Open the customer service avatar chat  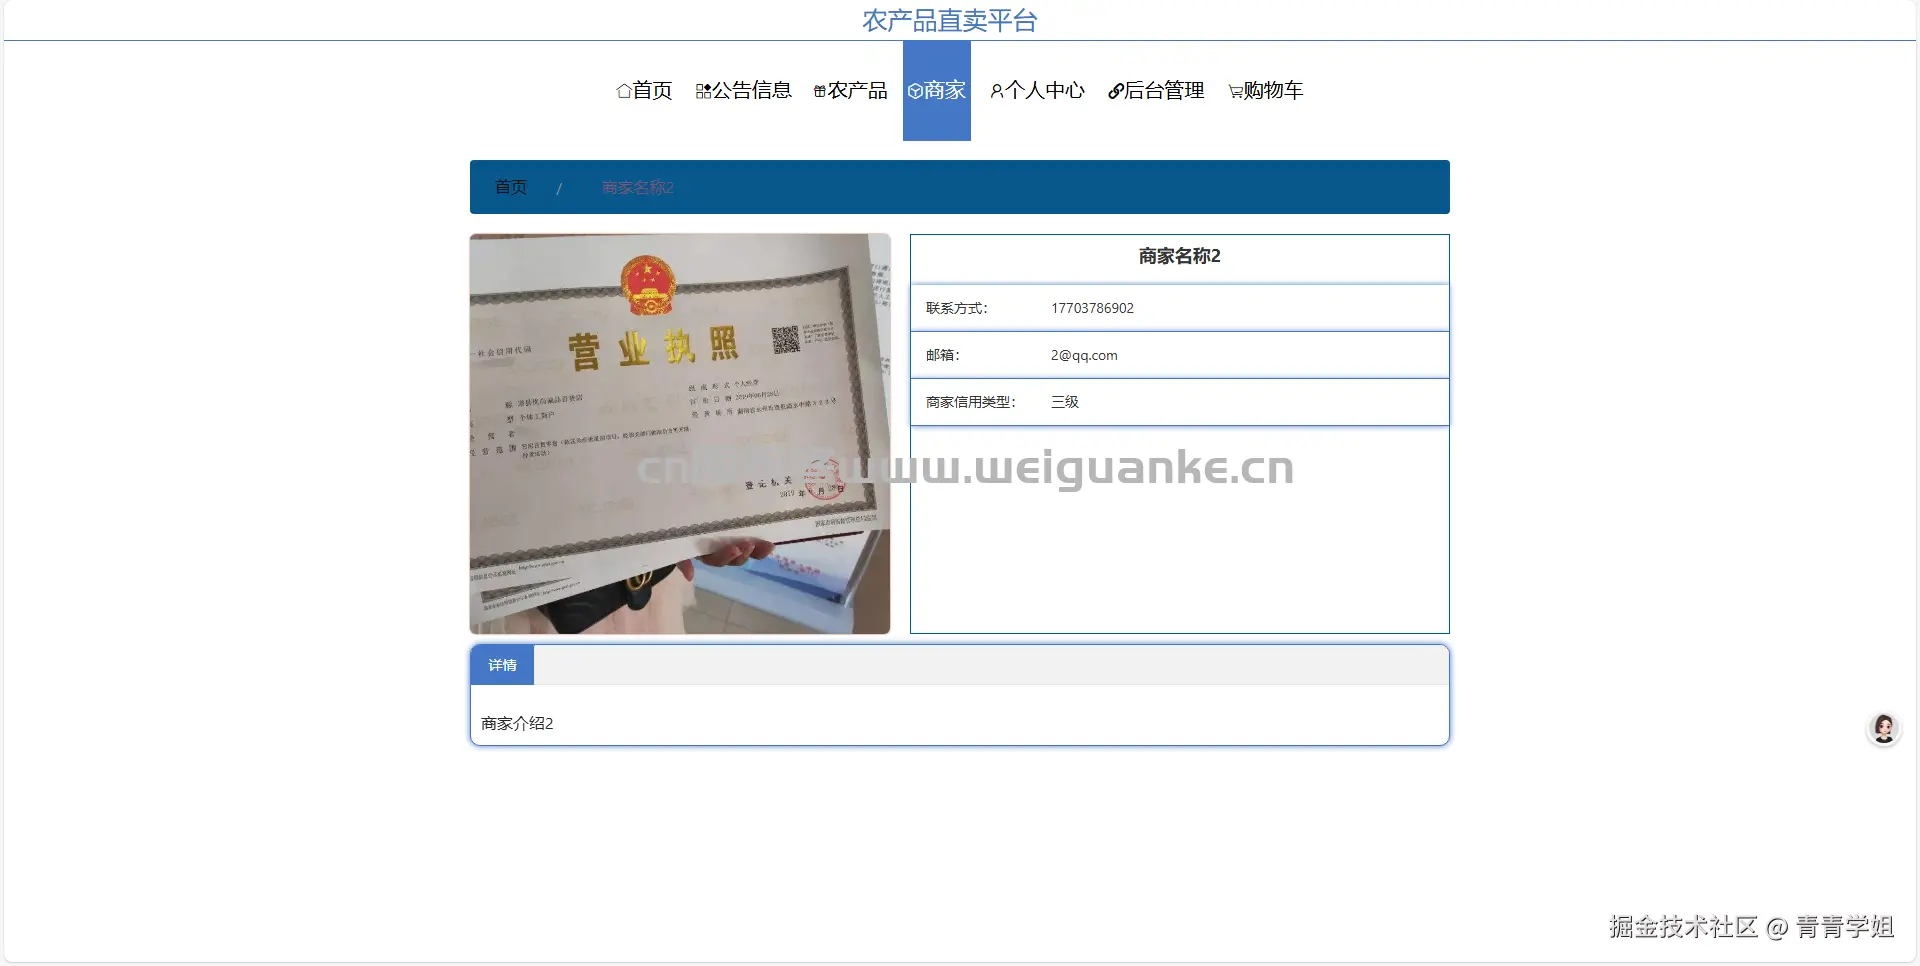(1884, 729)
